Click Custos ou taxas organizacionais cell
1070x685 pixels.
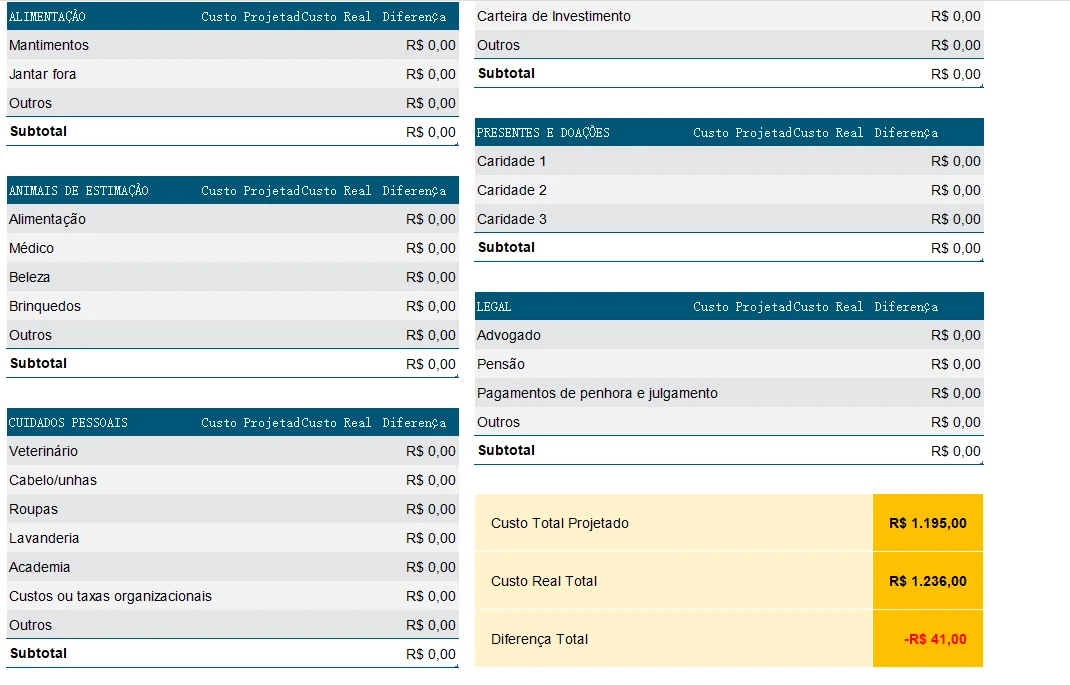(111, 596)
